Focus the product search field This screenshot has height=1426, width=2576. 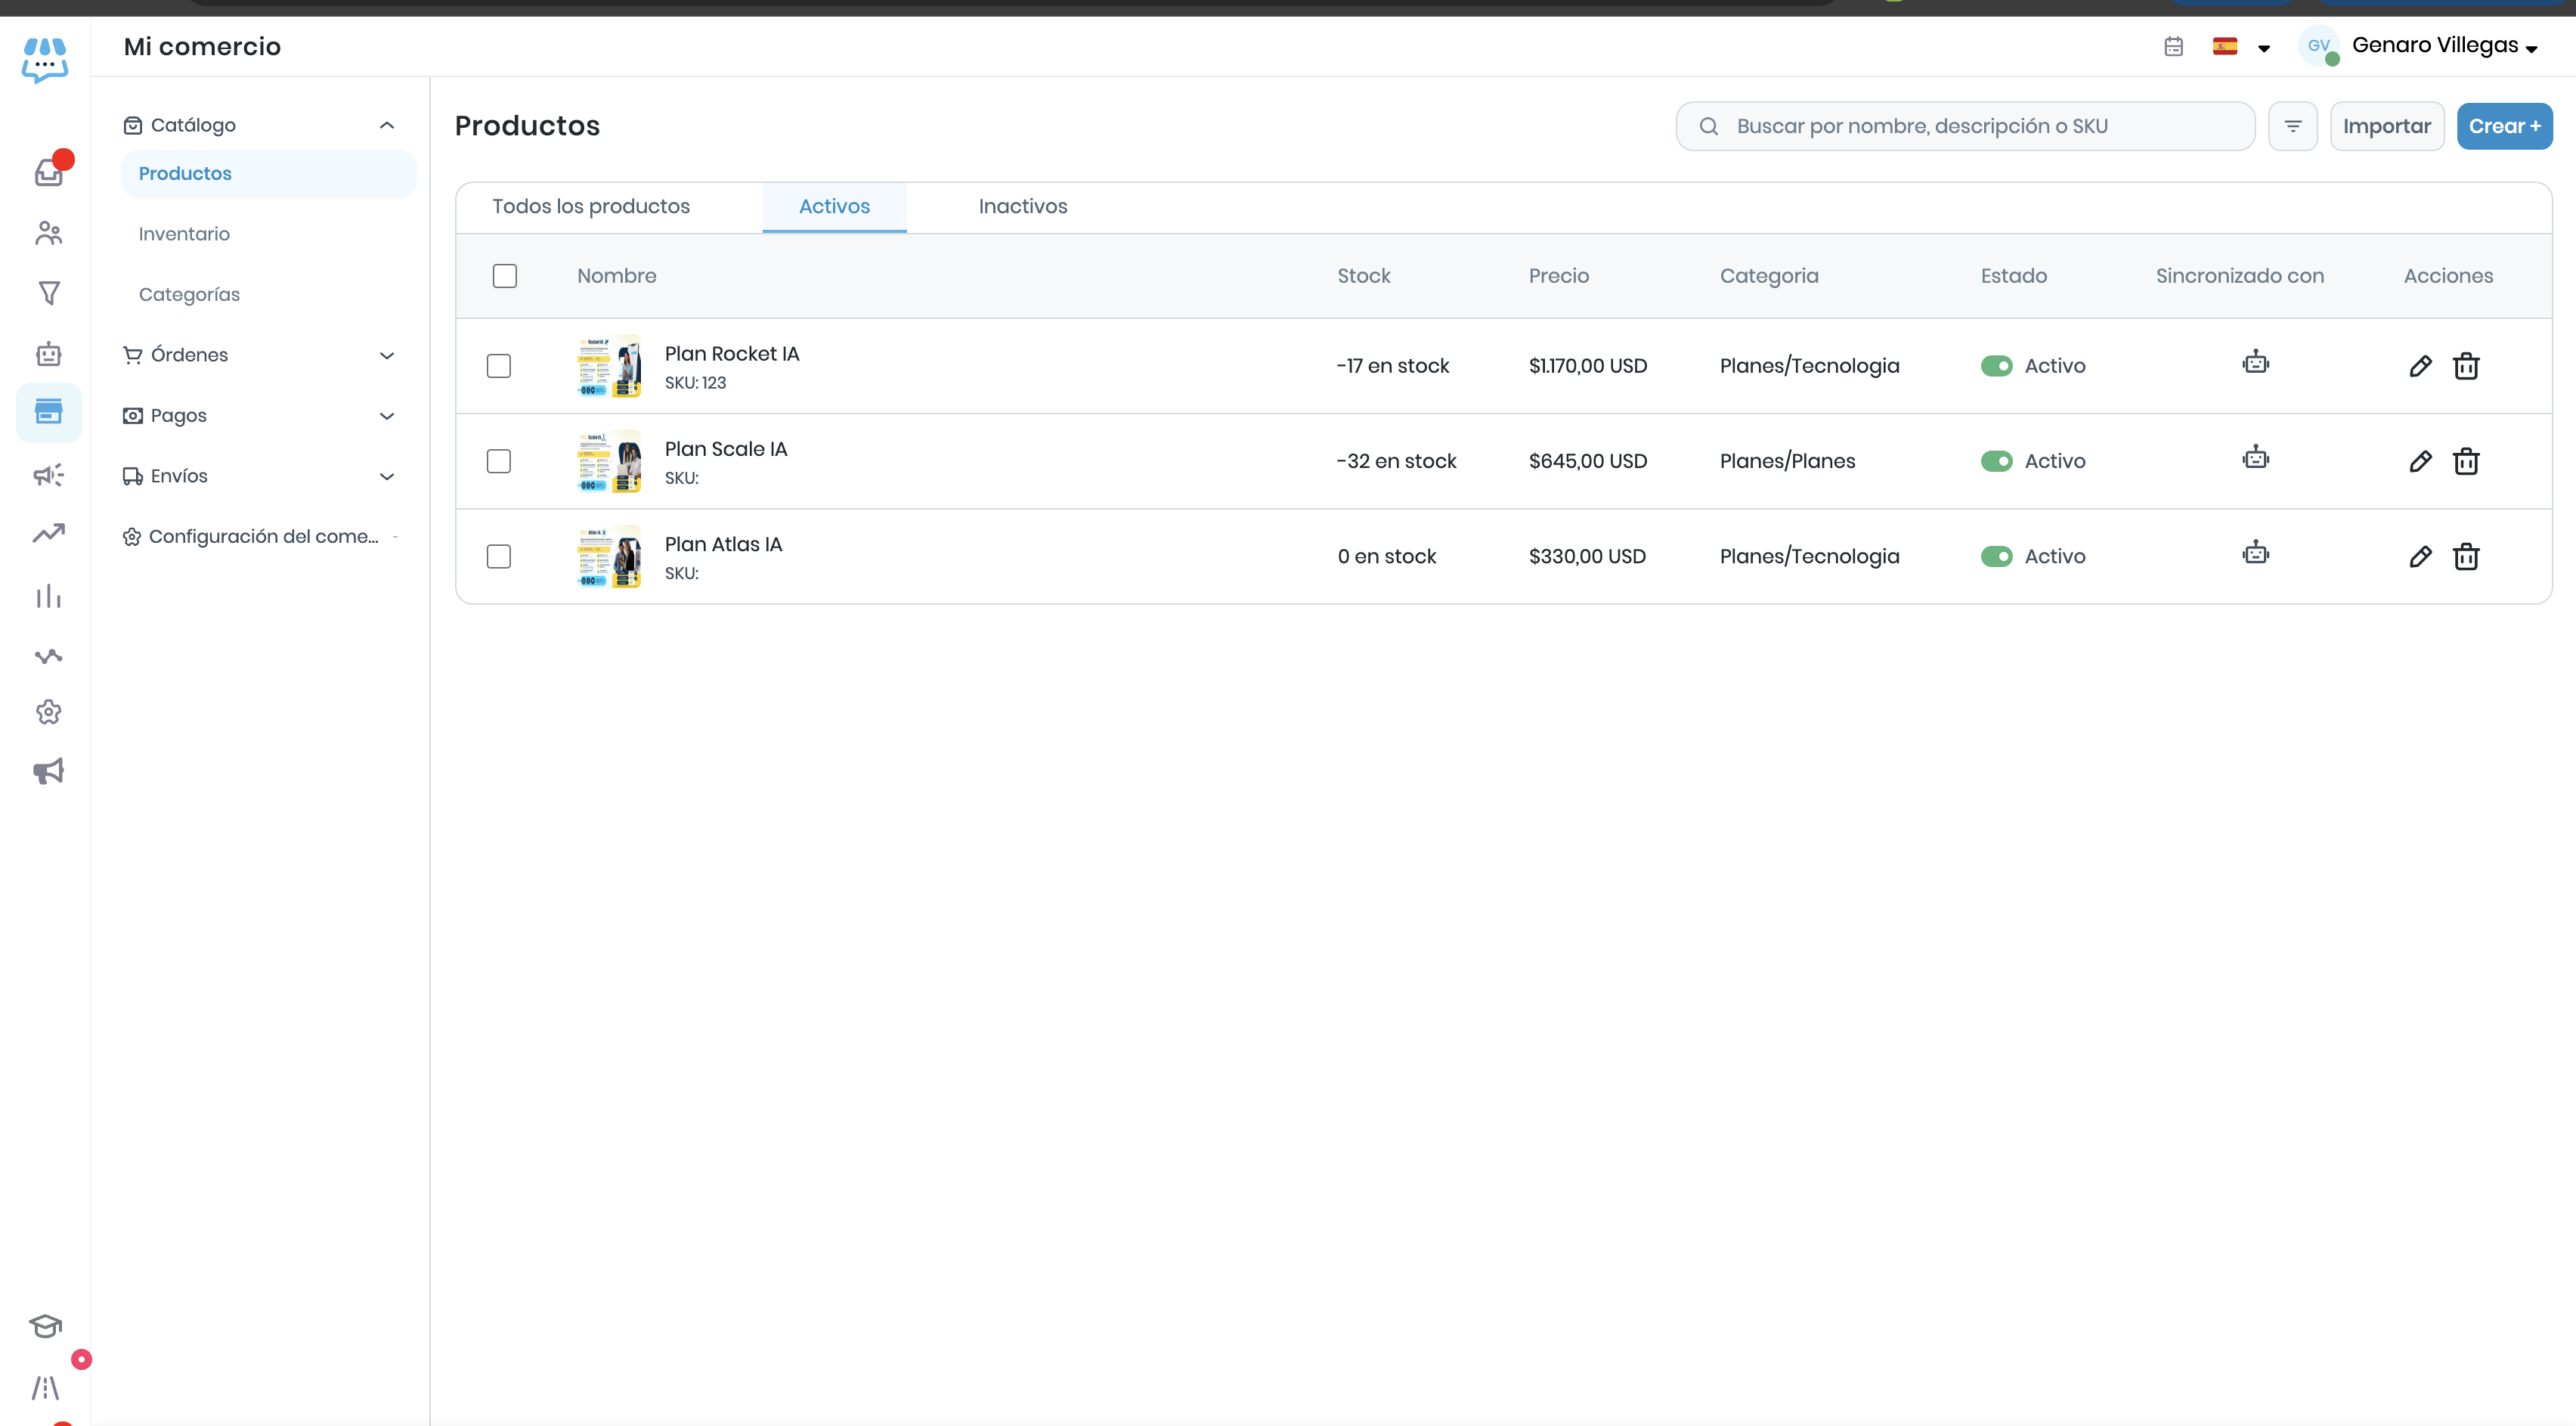[1965, 126]
